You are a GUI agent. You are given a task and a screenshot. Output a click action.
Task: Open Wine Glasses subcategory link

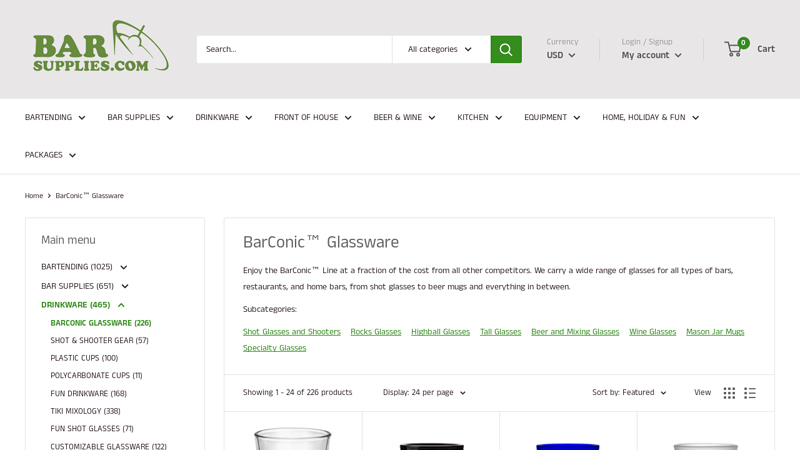(x=653, y=332)
